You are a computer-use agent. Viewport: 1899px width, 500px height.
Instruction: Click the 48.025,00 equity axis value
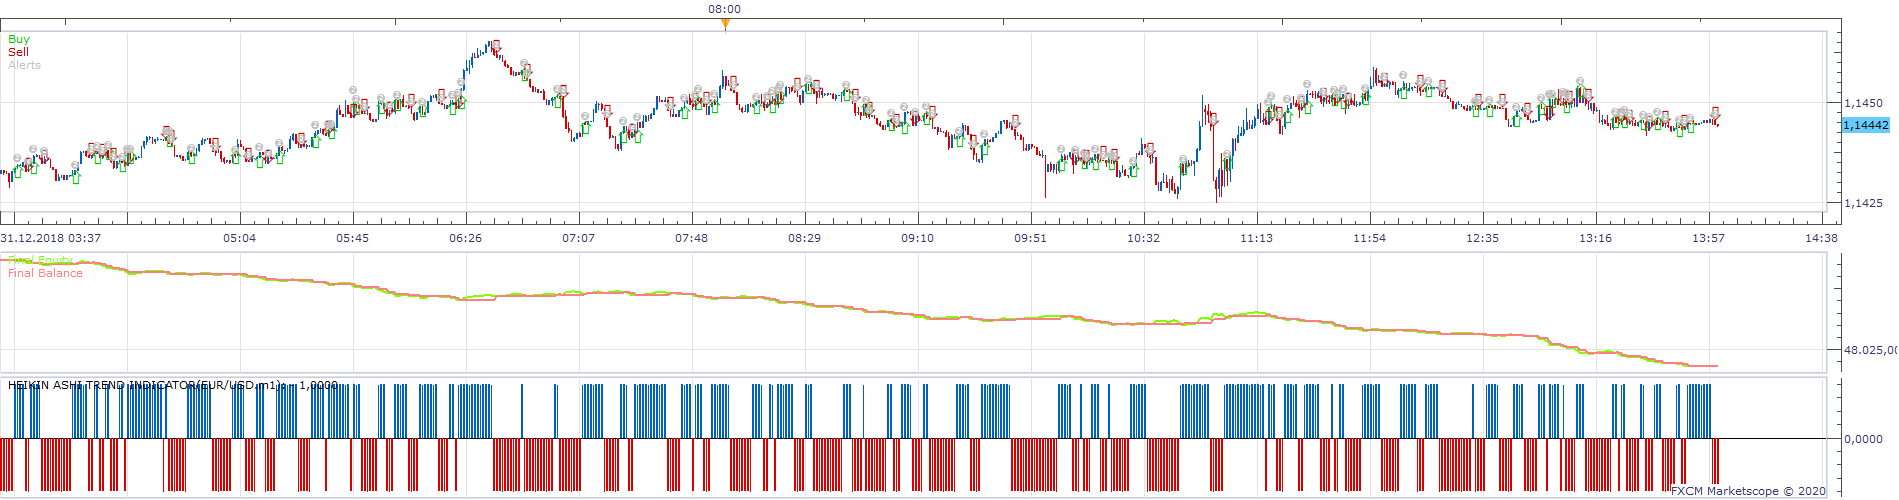click(x=1870, y=350)
